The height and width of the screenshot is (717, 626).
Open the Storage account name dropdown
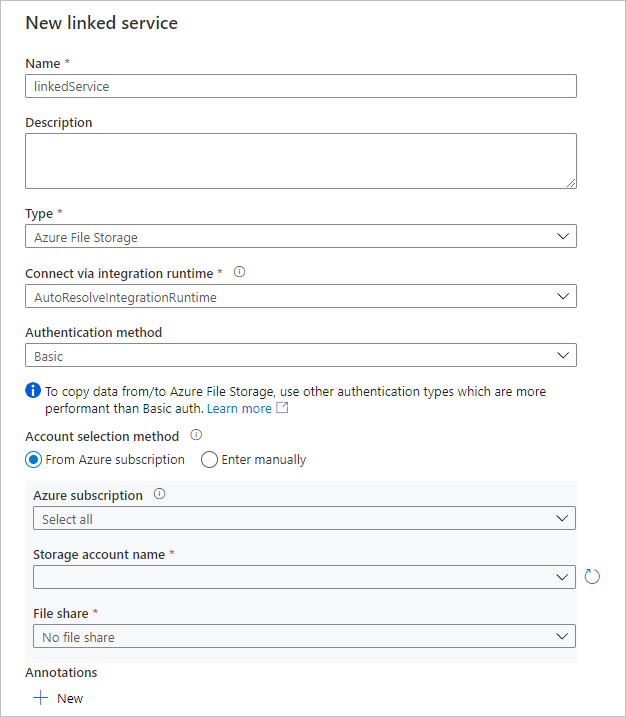pos(304,577)
